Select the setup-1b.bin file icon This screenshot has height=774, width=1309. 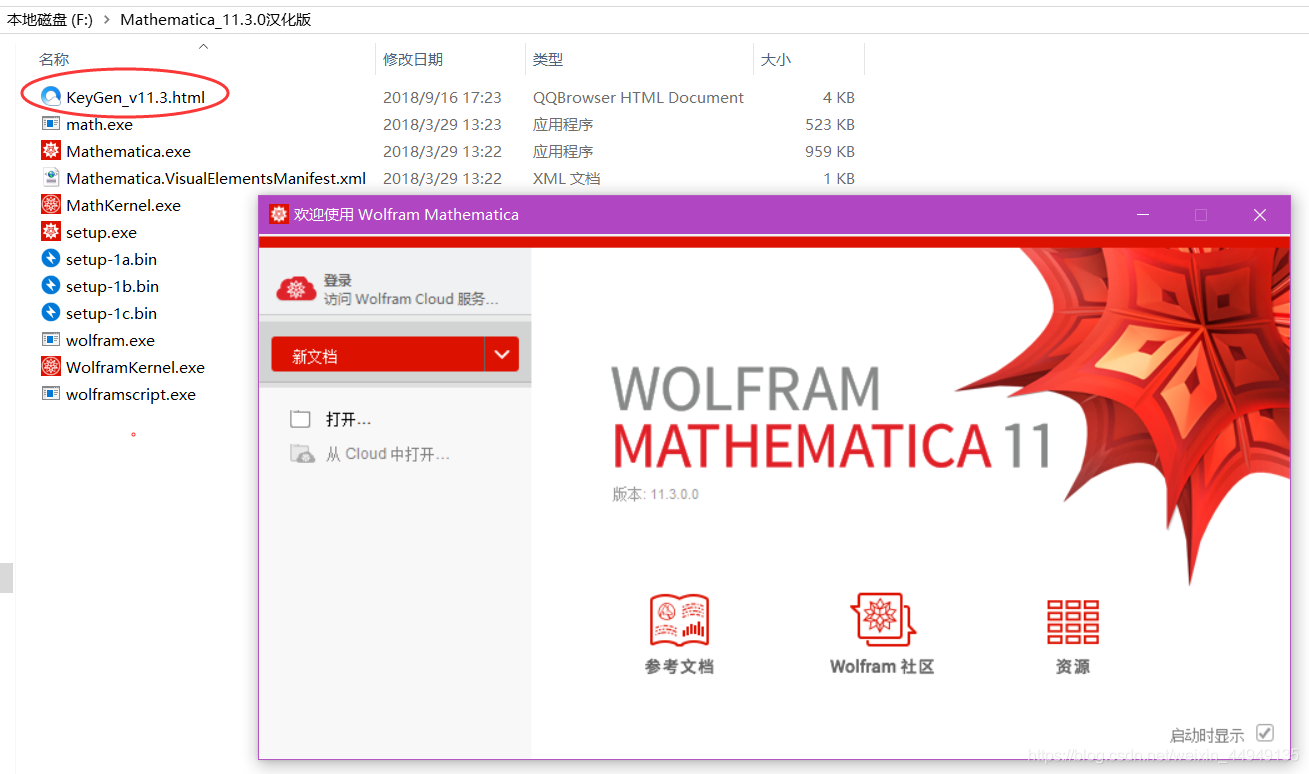coord(51,286)
